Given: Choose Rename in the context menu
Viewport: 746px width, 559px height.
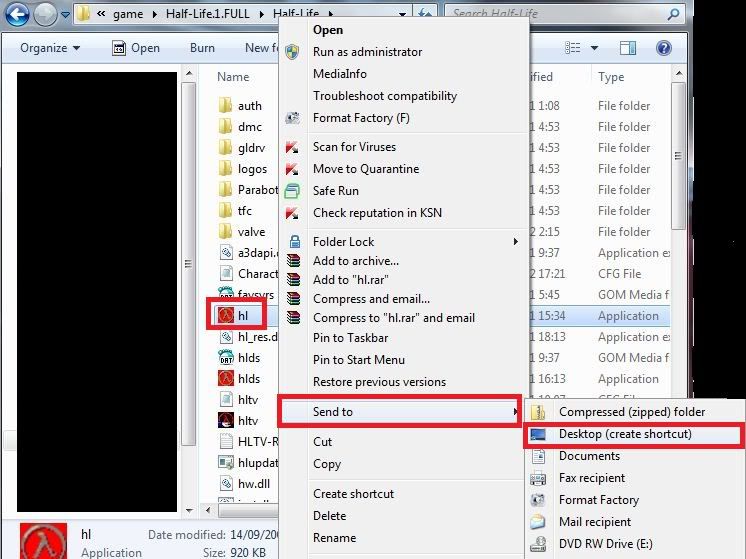Looking at the screenshot, I should [x=334, y=538].
